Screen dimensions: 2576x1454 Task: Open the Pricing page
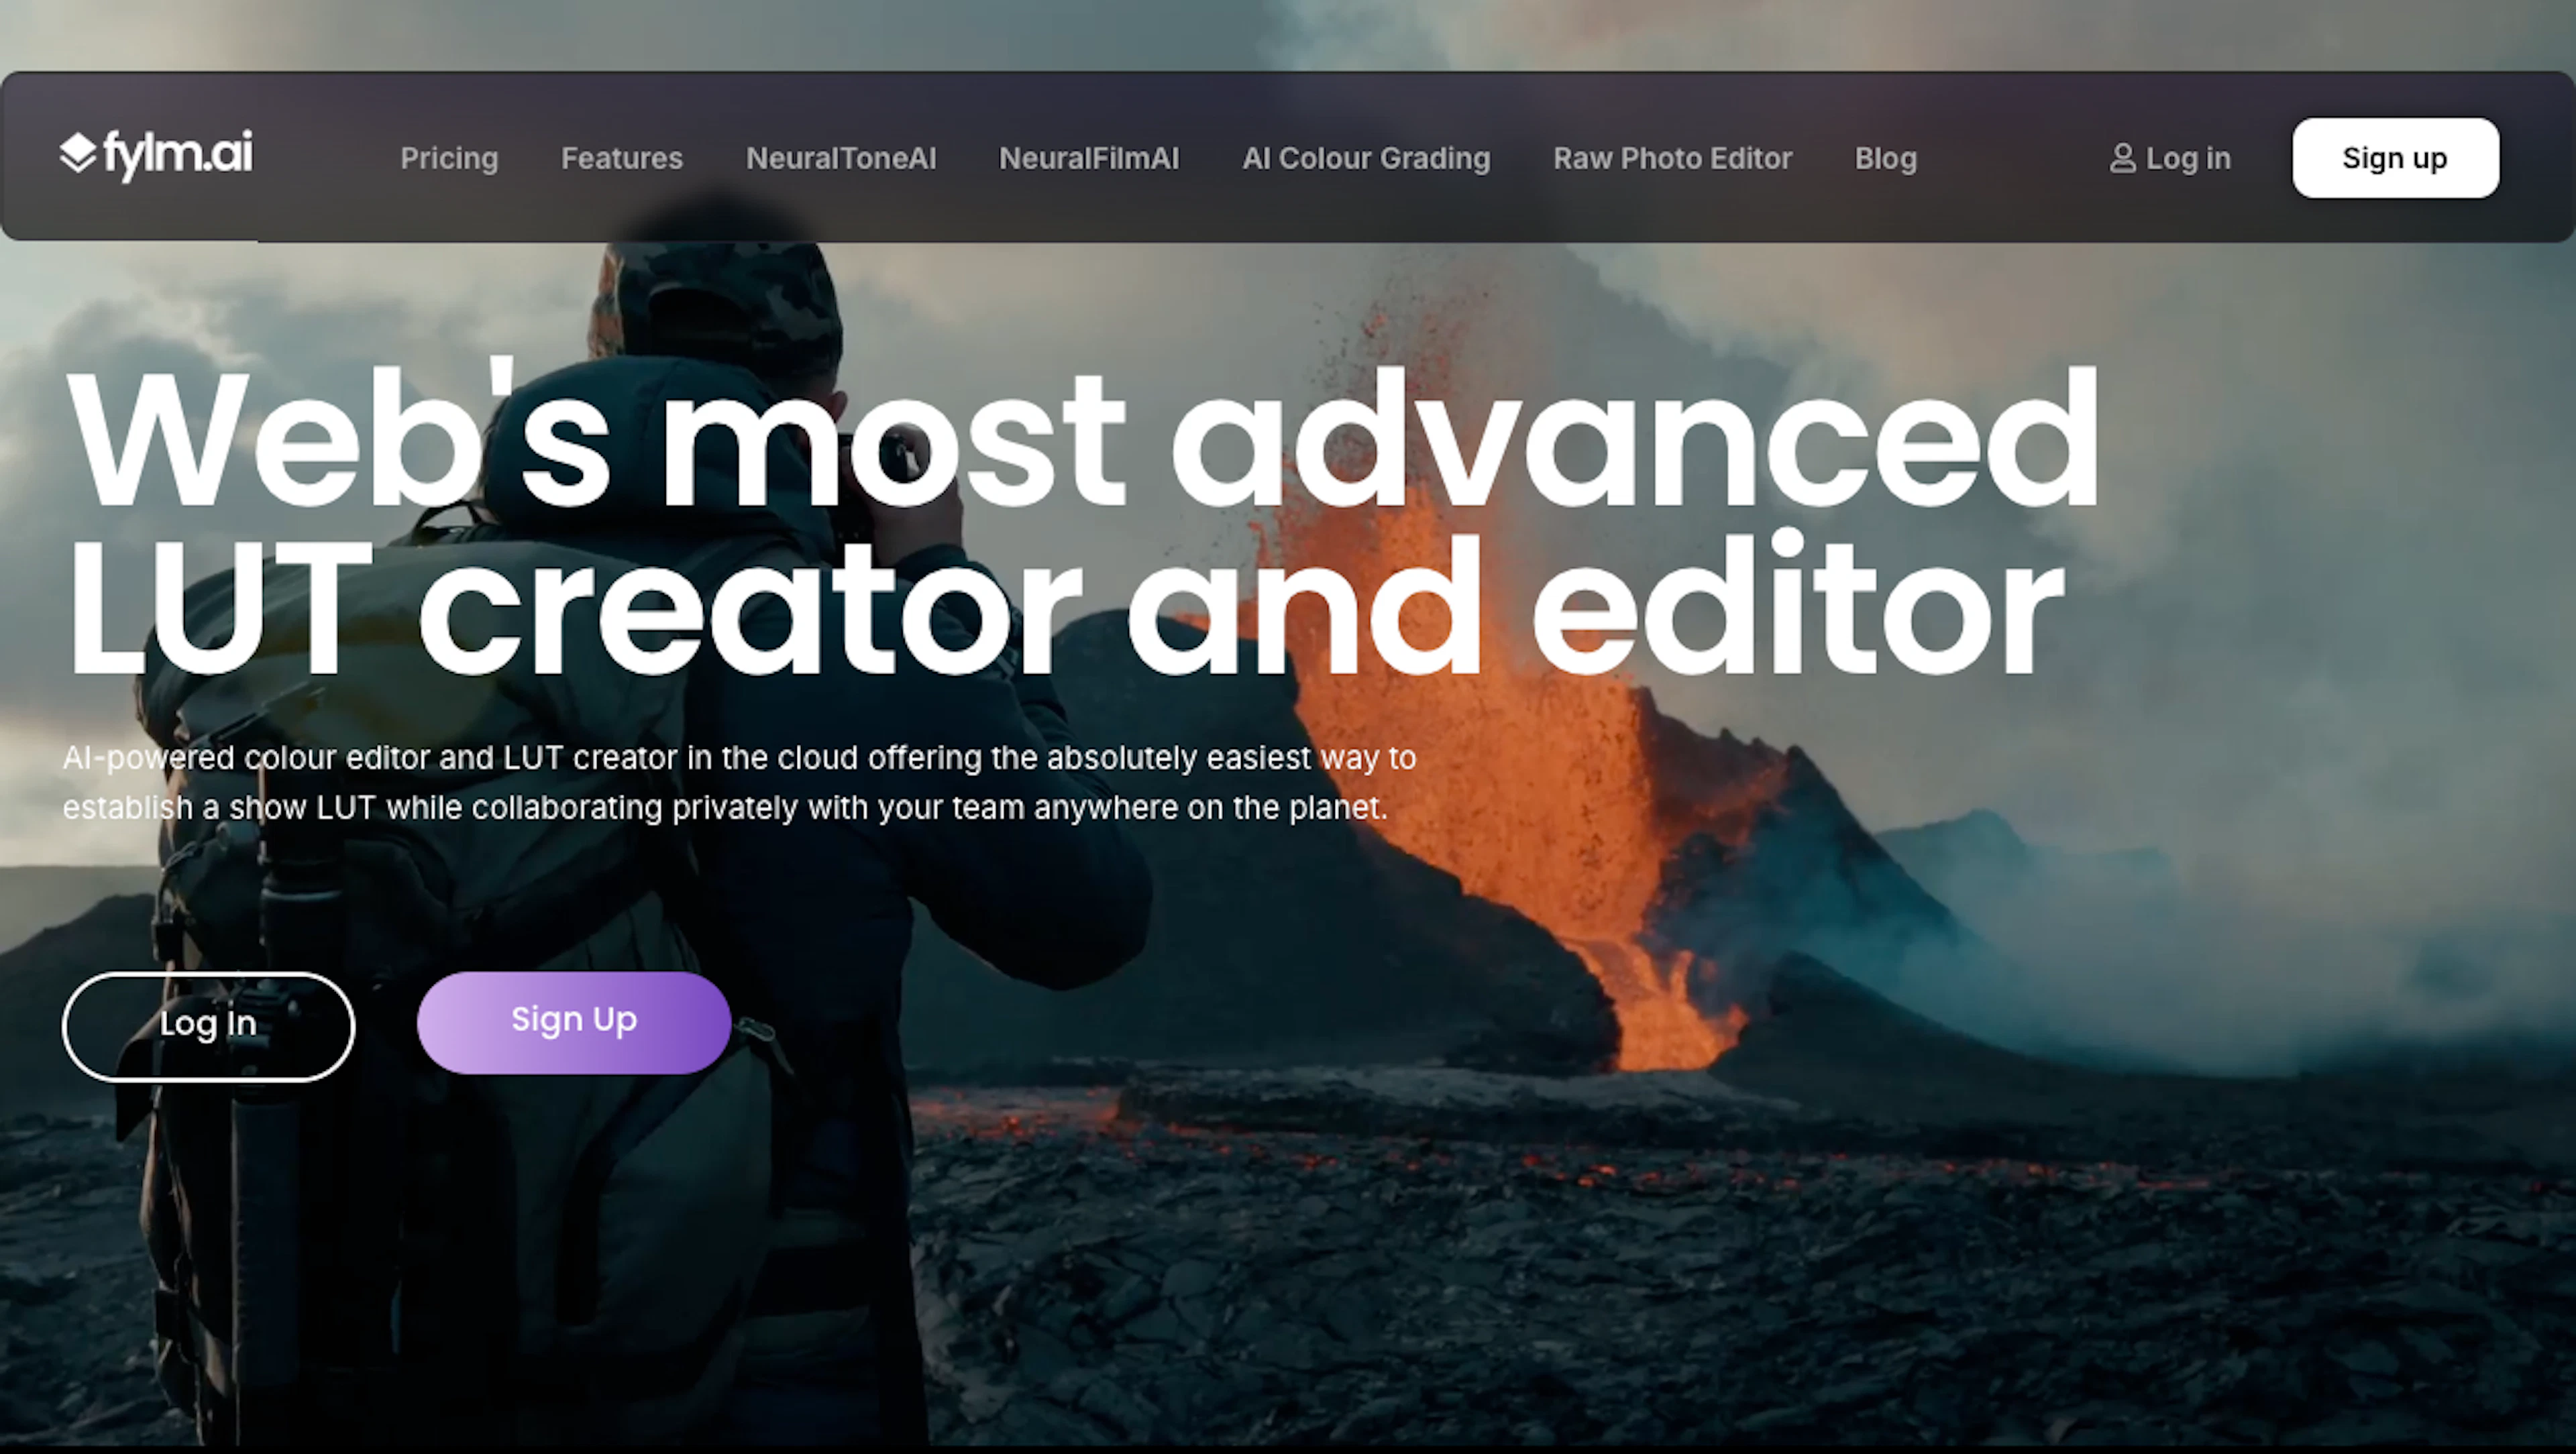click(449, 158)
